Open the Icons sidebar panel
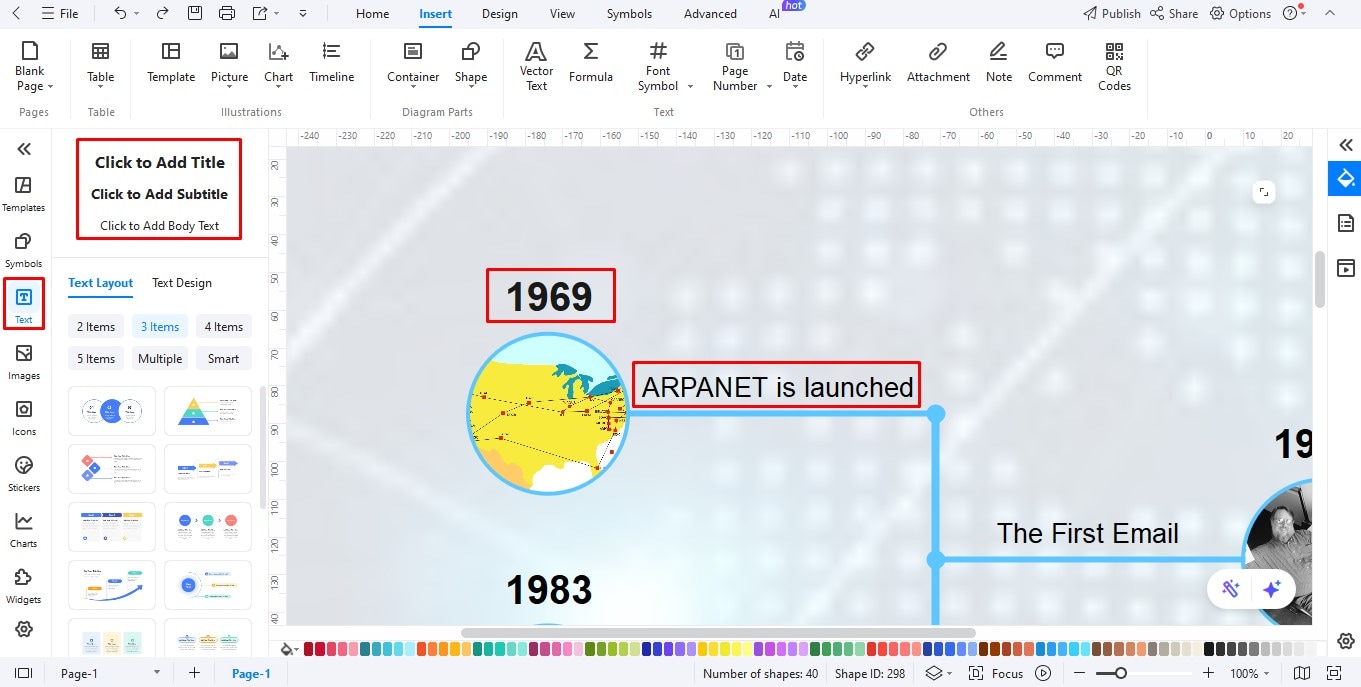 (24, 418)
